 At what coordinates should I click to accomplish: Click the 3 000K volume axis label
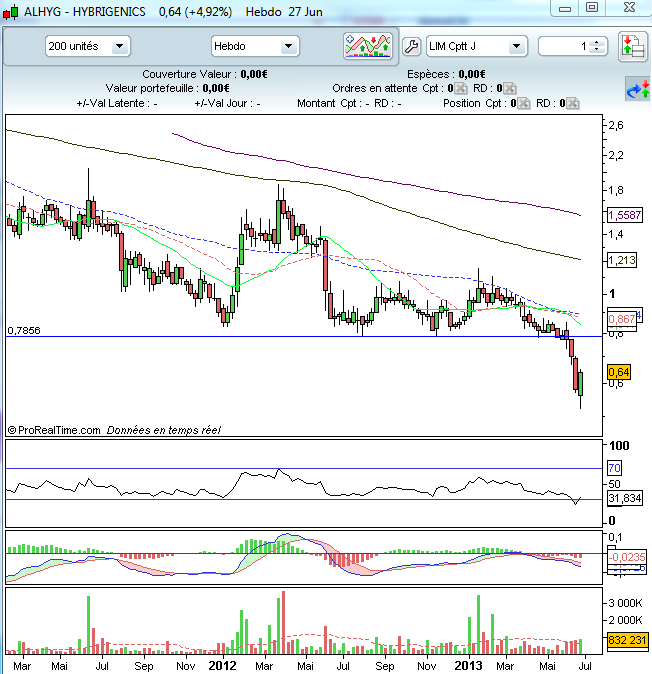(x=625, y=604)
